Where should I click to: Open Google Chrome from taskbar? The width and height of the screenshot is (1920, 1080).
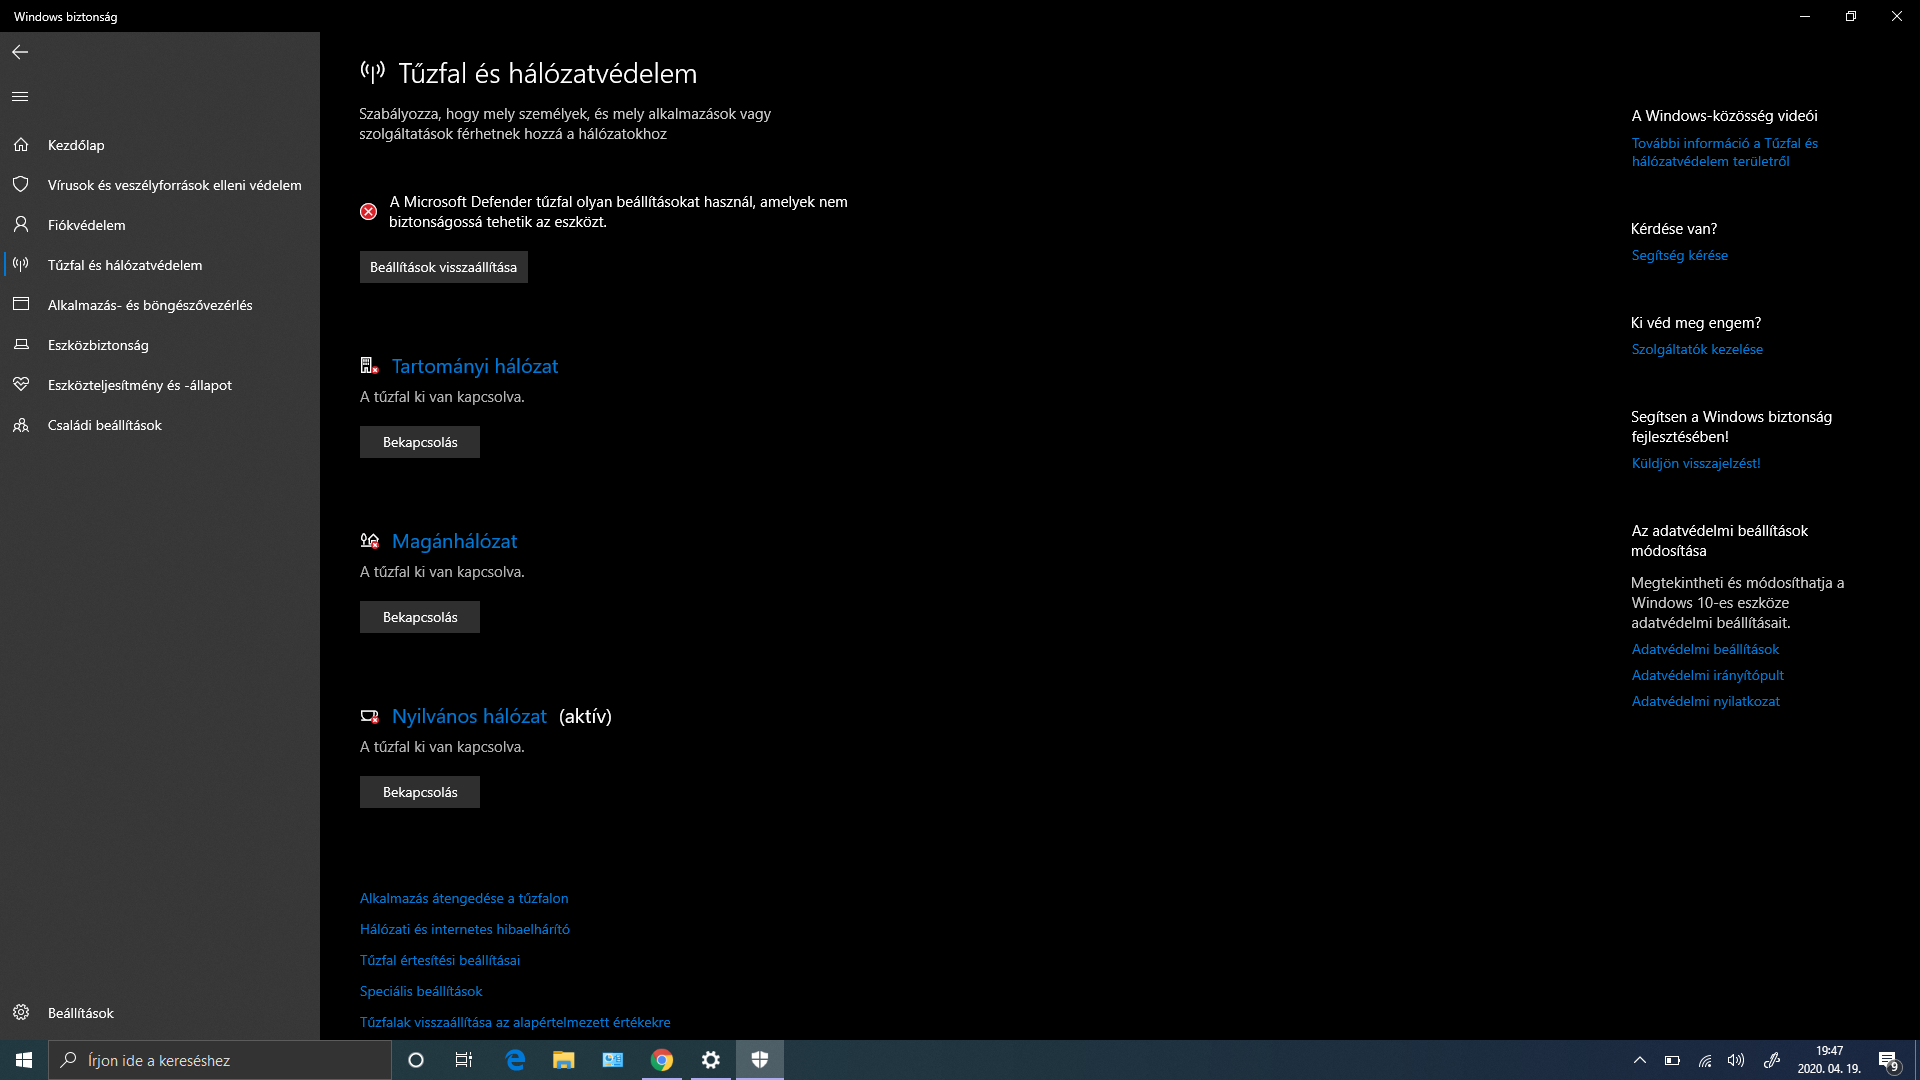point(662,1060)
